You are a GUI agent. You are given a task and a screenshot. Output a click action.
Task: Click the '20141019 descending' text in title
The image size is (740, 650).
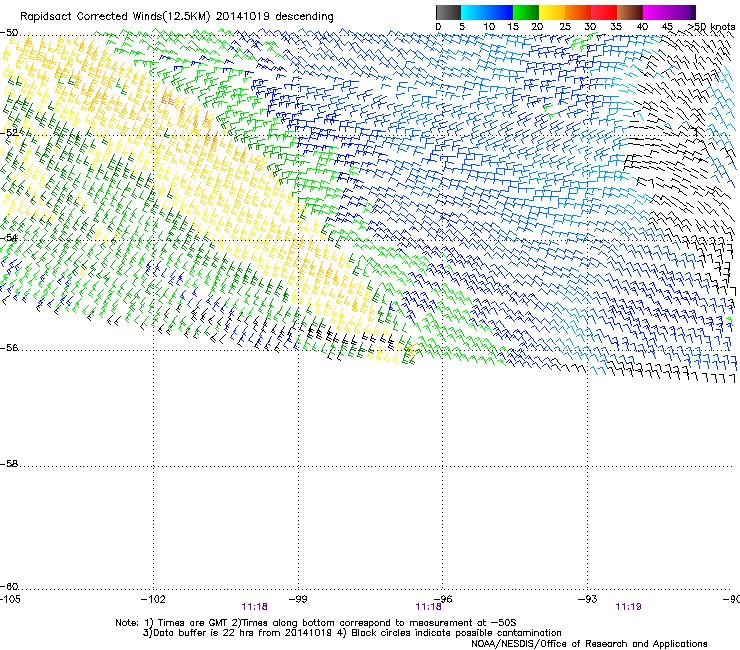point(275,17)
